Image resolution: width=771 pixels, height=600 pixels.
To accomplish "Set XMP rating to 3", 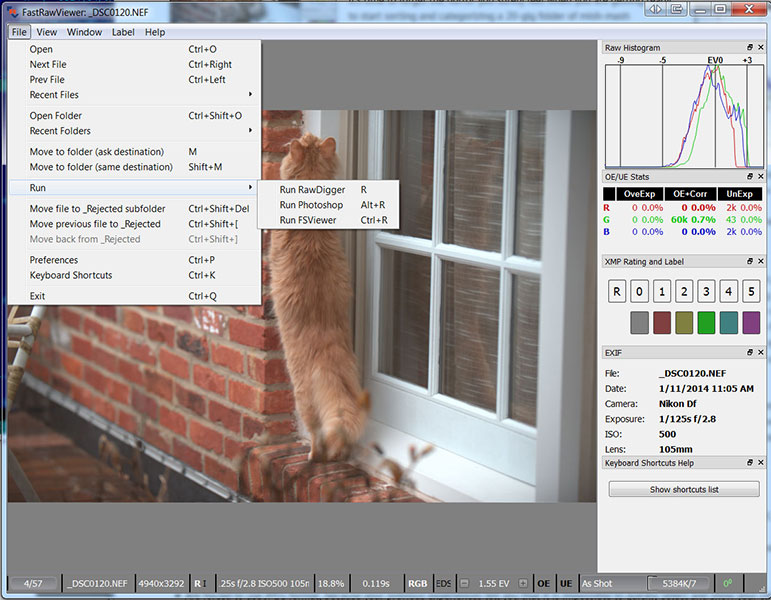I will point(706,292).
